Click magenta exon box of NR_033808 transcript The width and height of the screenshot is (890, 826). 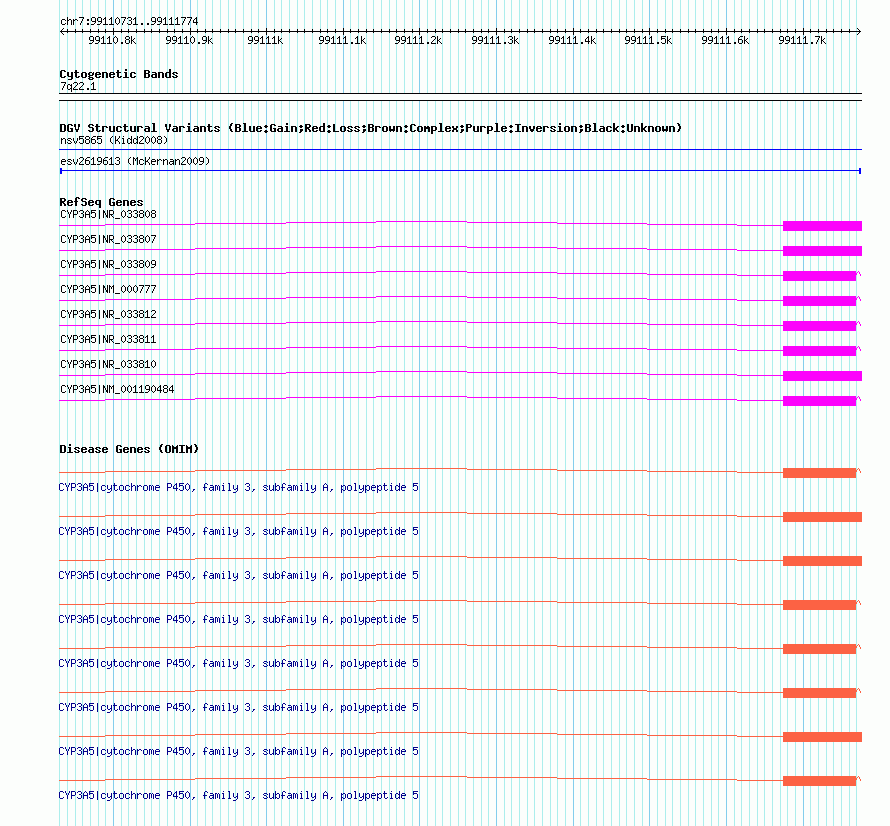pyautogui.click(x=822, y=226)
